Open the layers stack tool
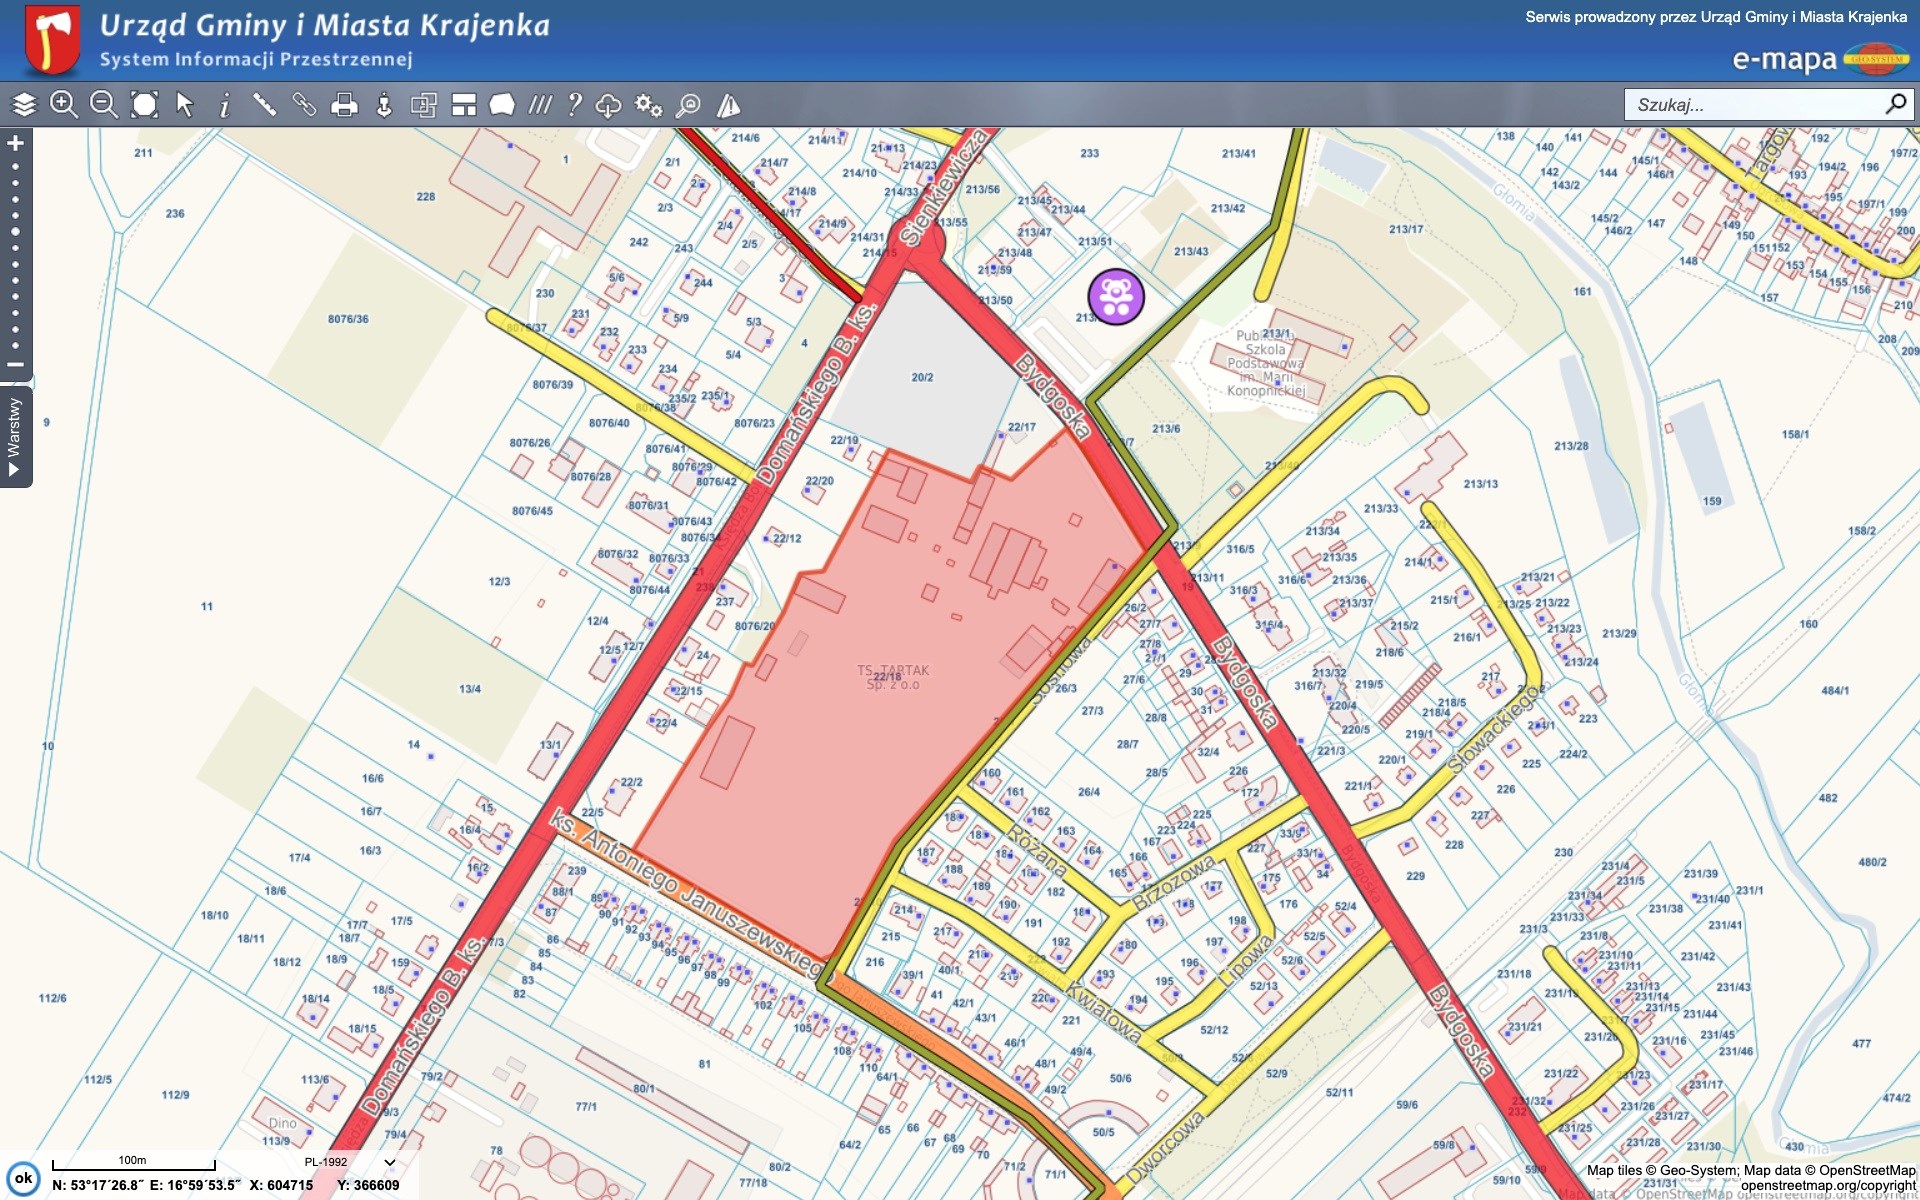This screenshot has width=1920, height=1200. [24, 104]
